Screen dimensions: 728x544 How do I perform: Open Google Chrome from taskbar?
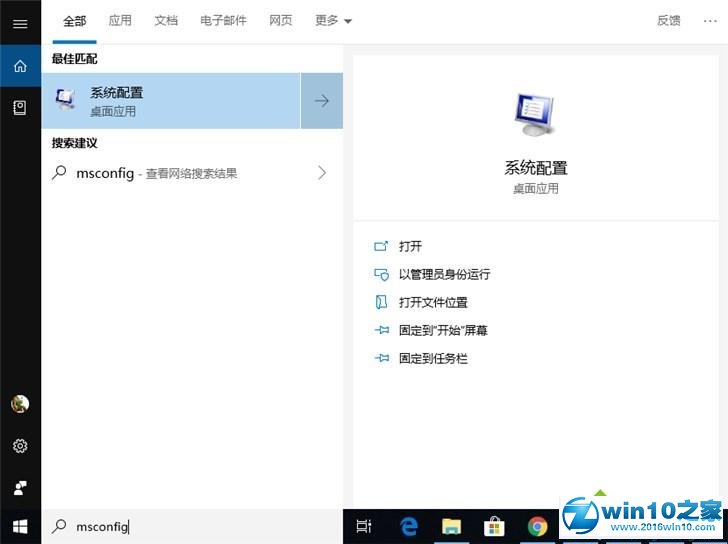click(x=538, y=526)
